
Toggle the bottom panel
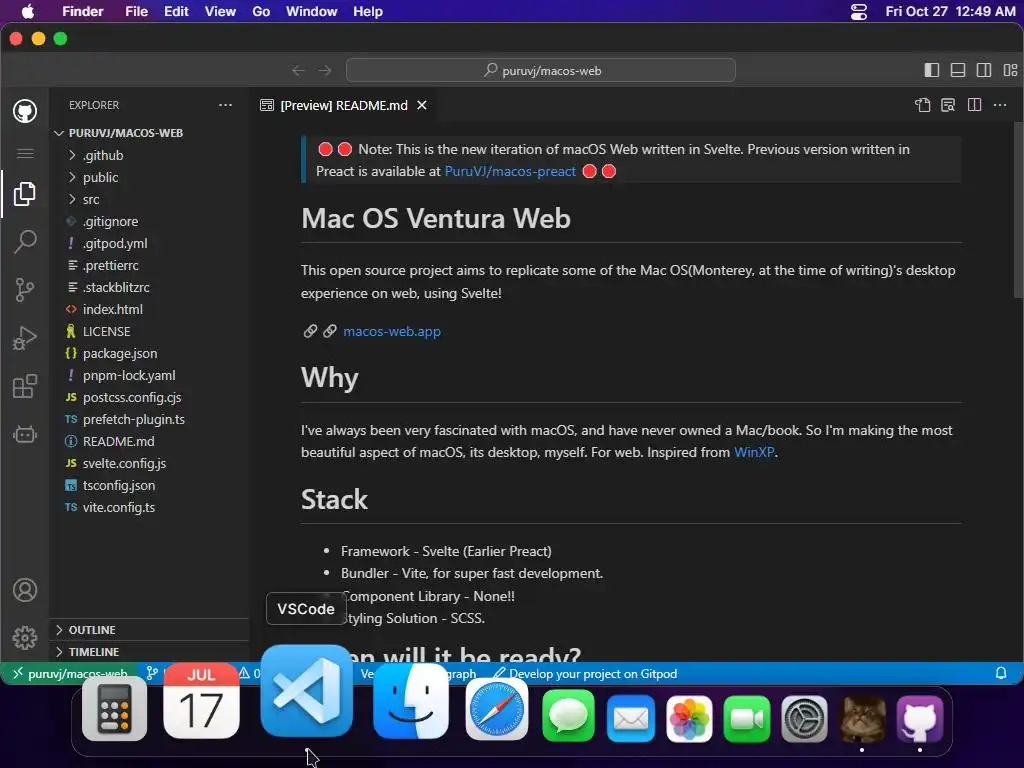[958, 71]
